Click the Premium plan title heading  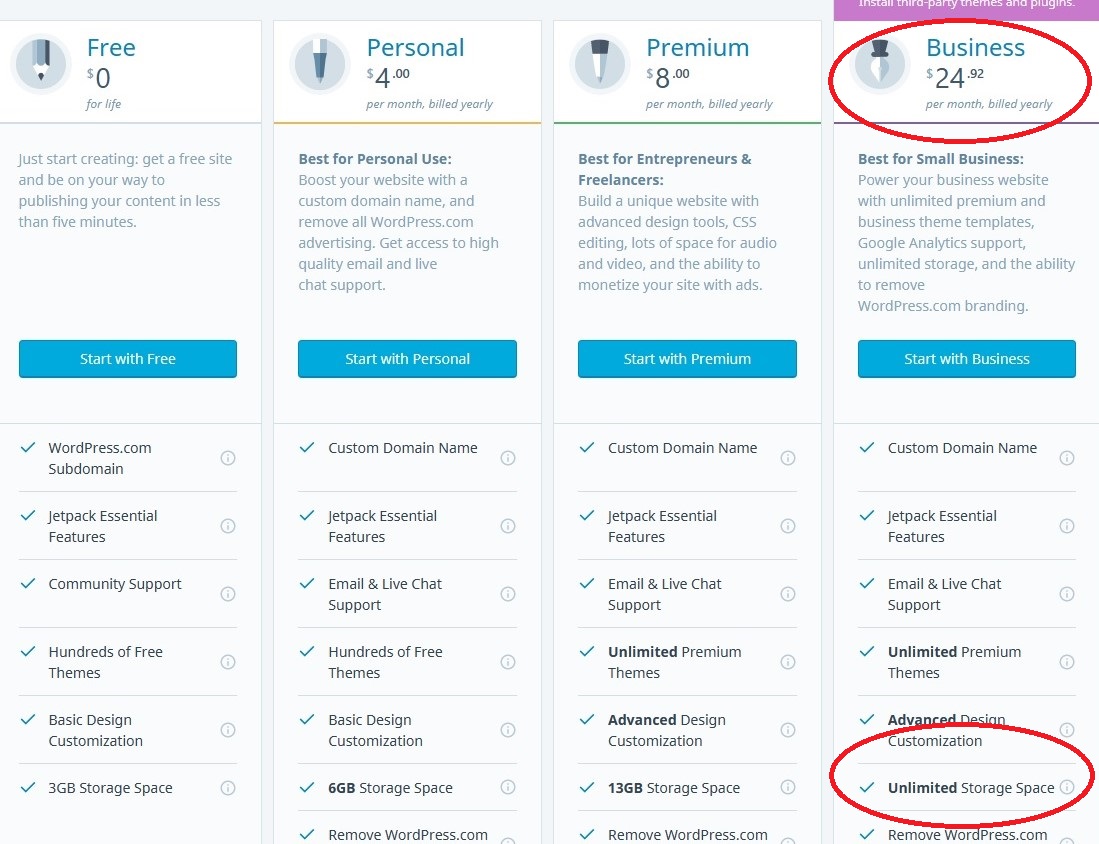click(x=697, y=48)
